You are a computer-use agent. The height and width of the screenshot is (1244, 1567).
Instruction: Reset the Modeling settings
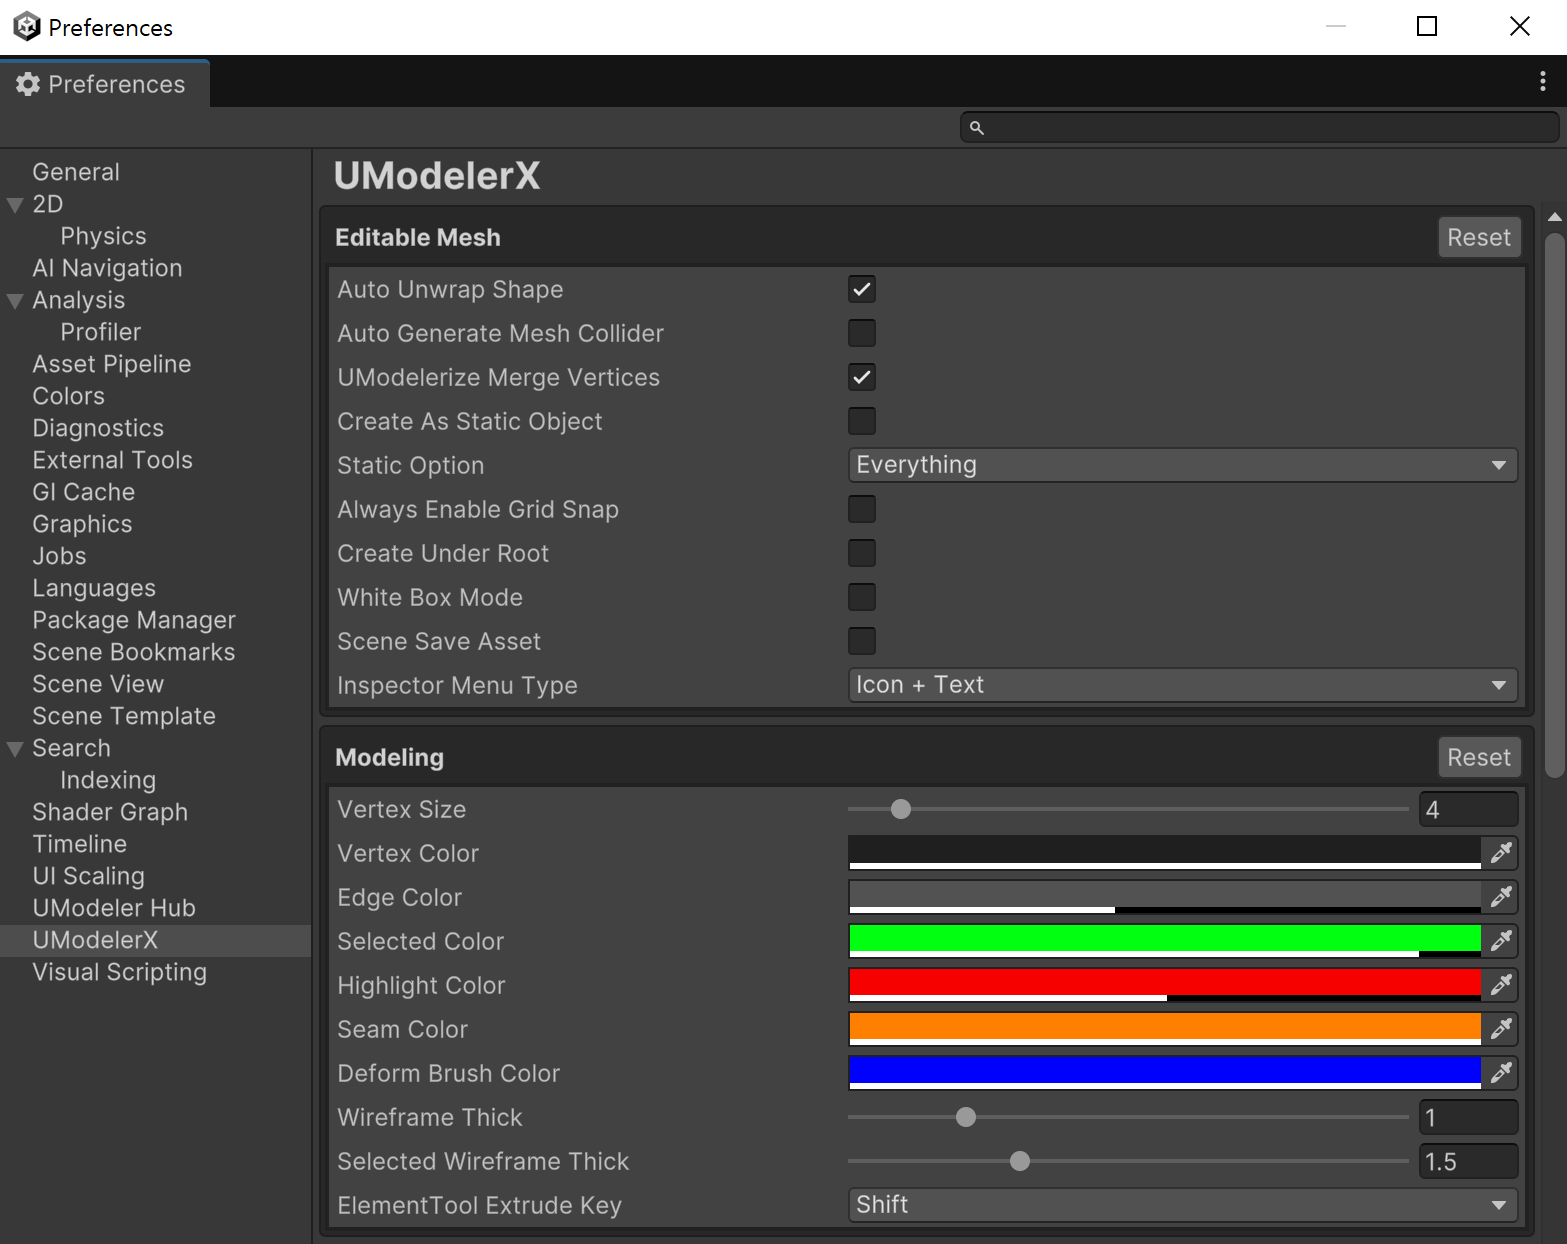(x=1479, y=757)
